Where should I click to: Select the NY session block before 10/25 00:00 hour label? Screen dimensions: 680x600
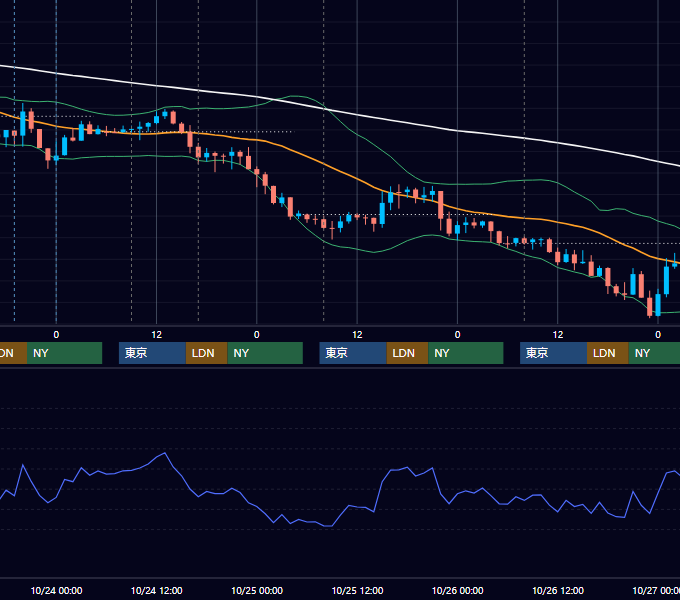coord(265,353)
